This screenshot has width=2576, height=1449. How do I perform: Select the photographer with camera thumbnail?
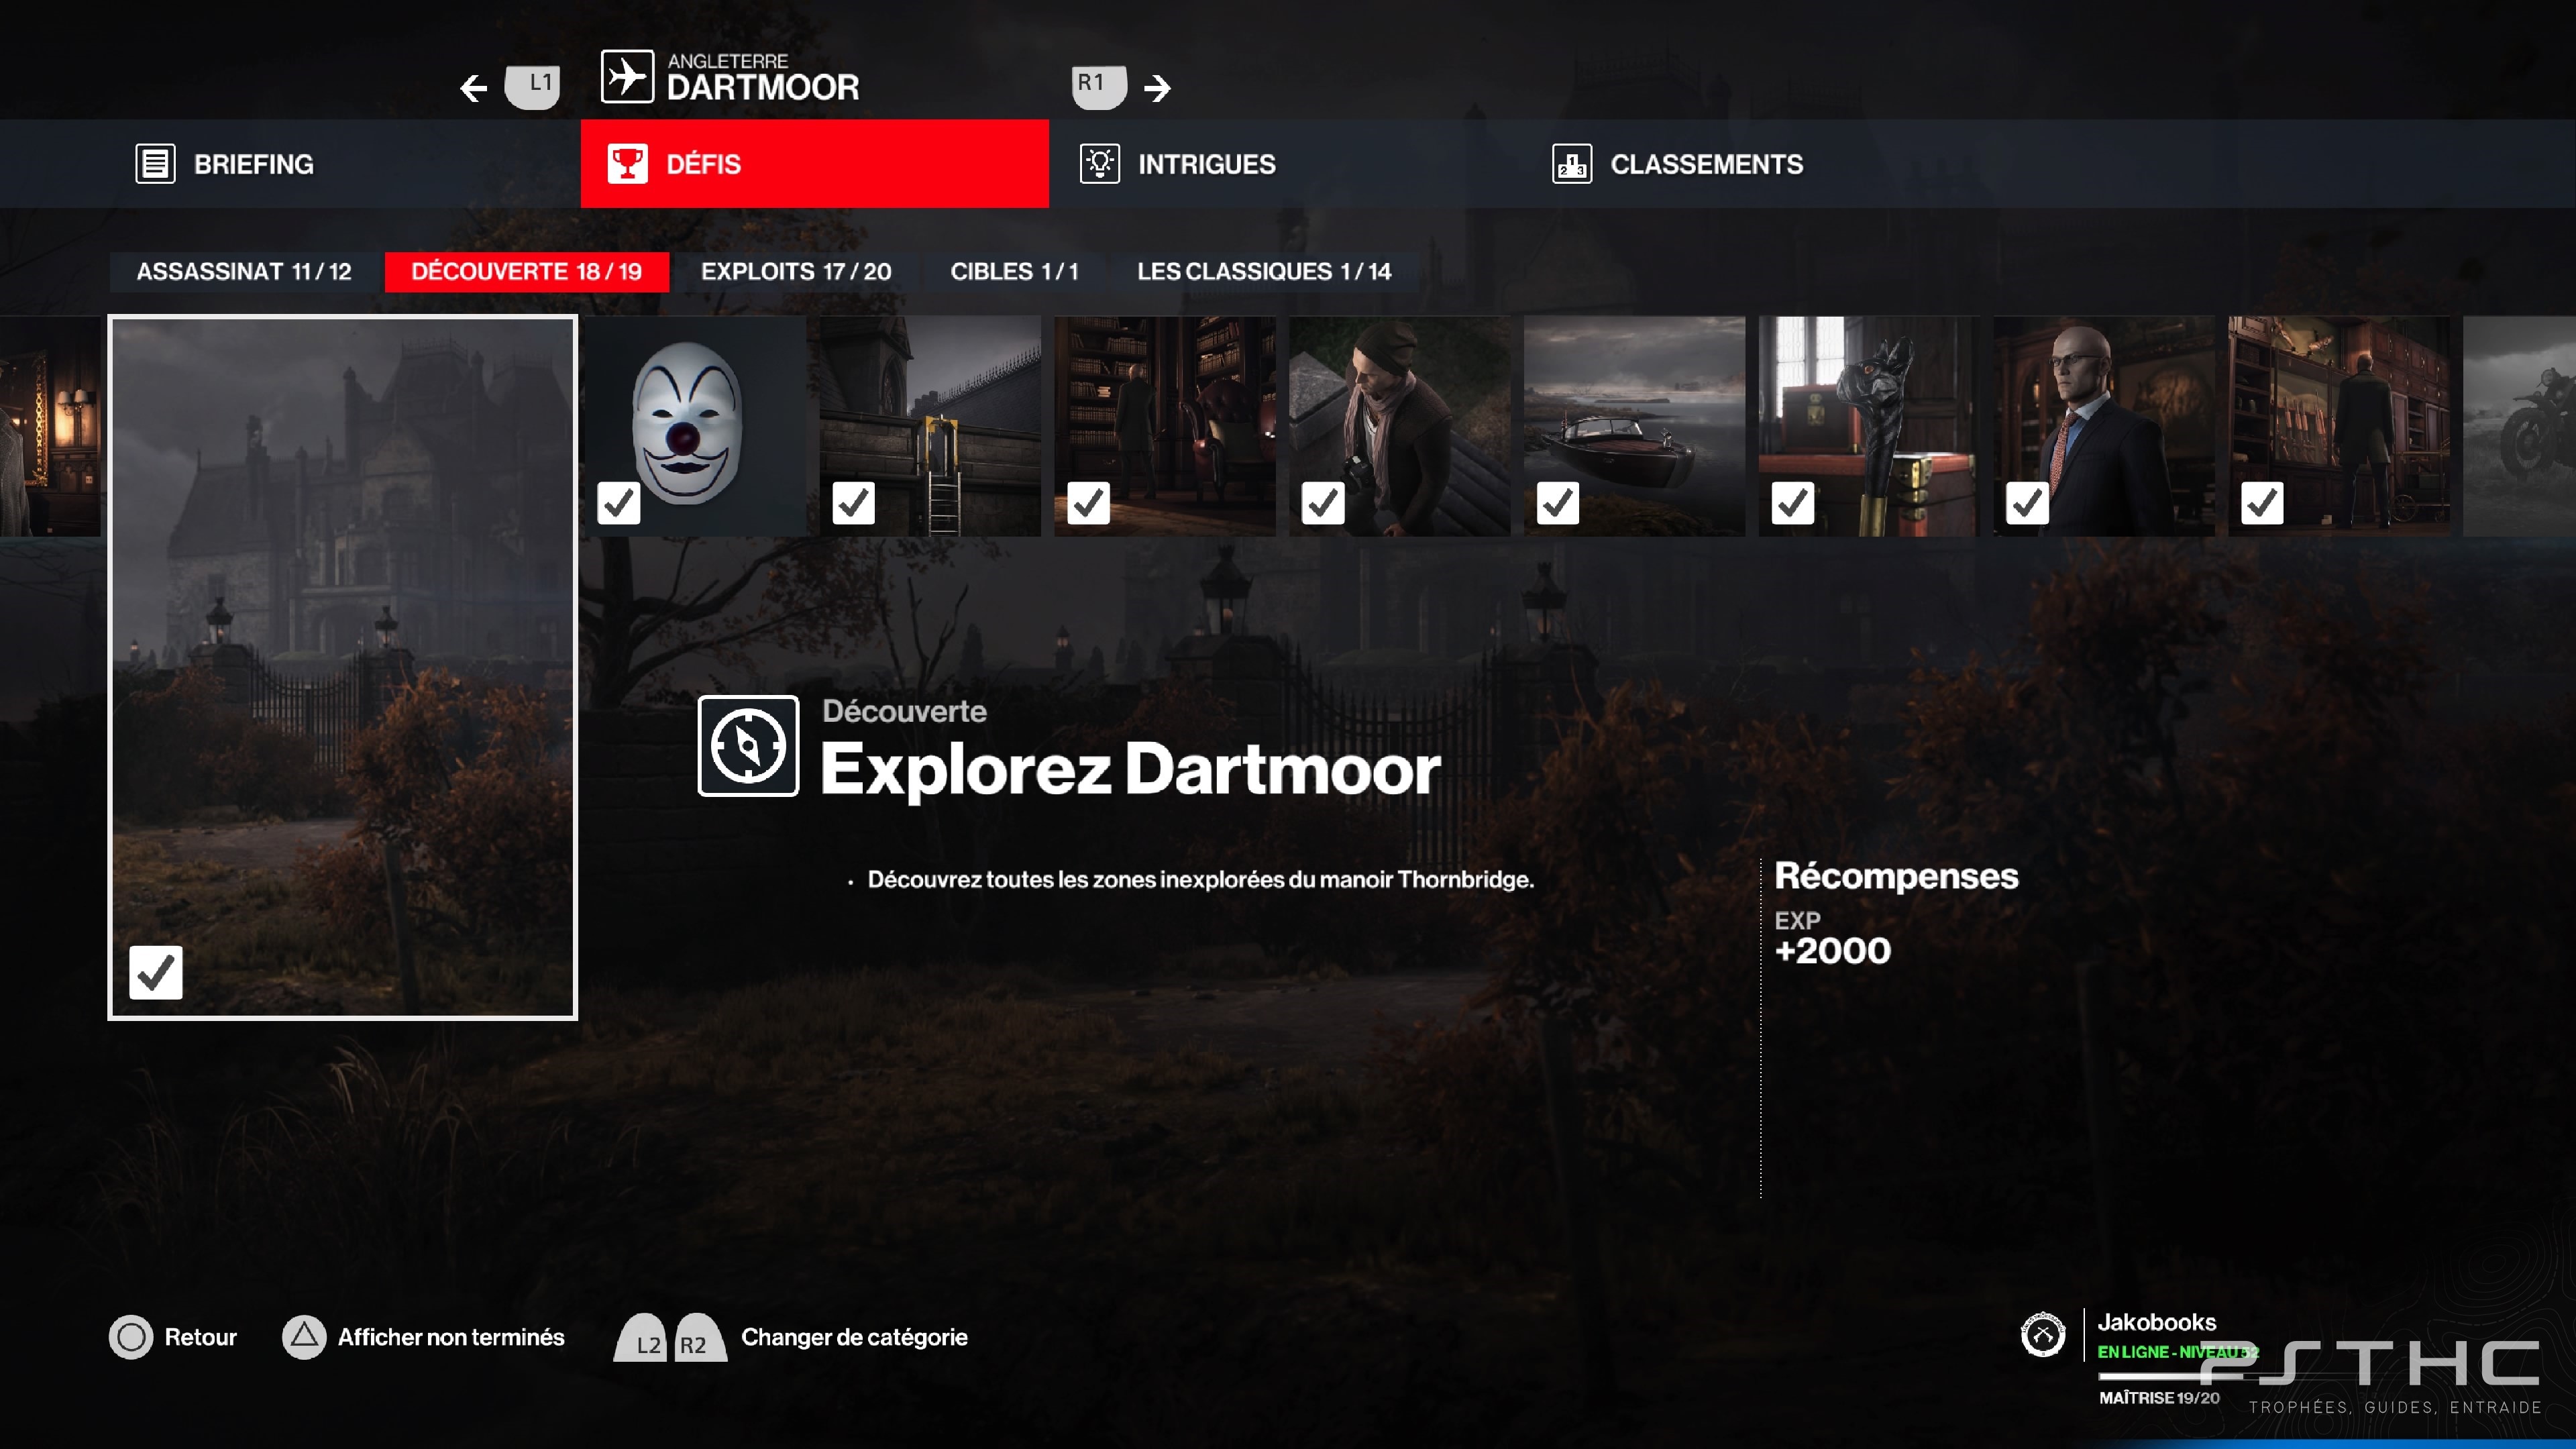pyautogui.click(x=1400, y=426)
